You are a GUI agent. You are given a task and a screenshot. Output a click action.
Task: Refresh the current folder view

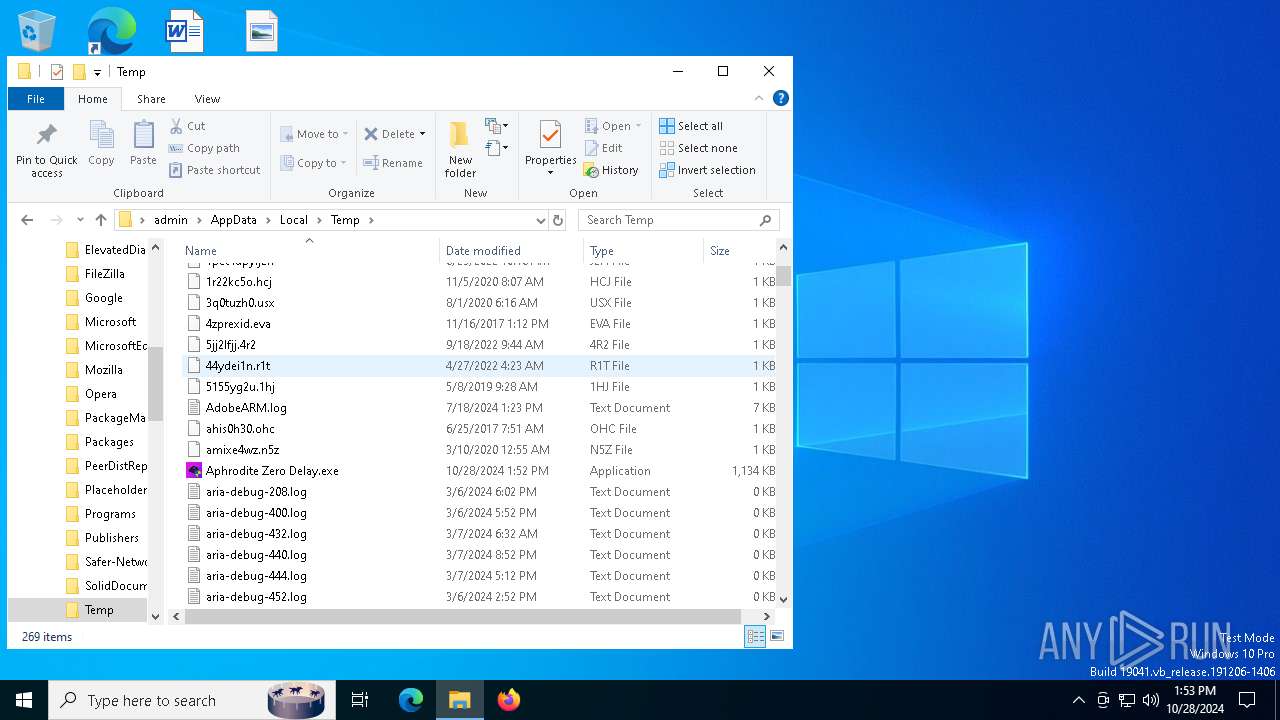[558, 220]
